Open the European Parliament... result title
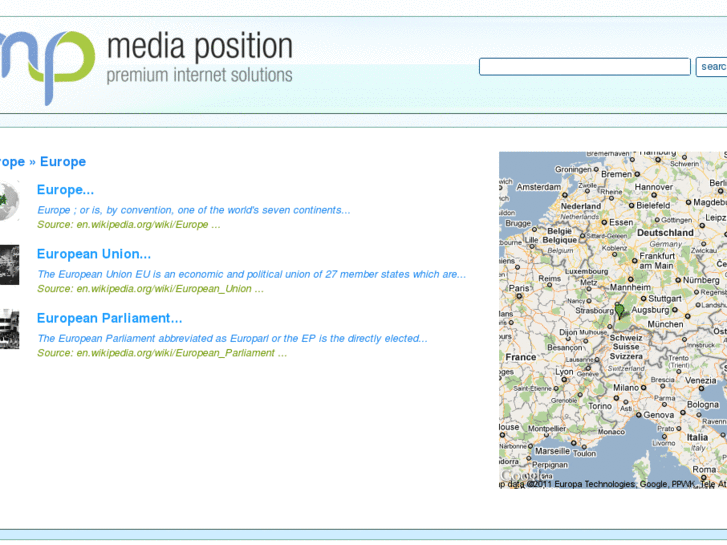This screenshot has height=545, width=727. [x=109, y=318]
